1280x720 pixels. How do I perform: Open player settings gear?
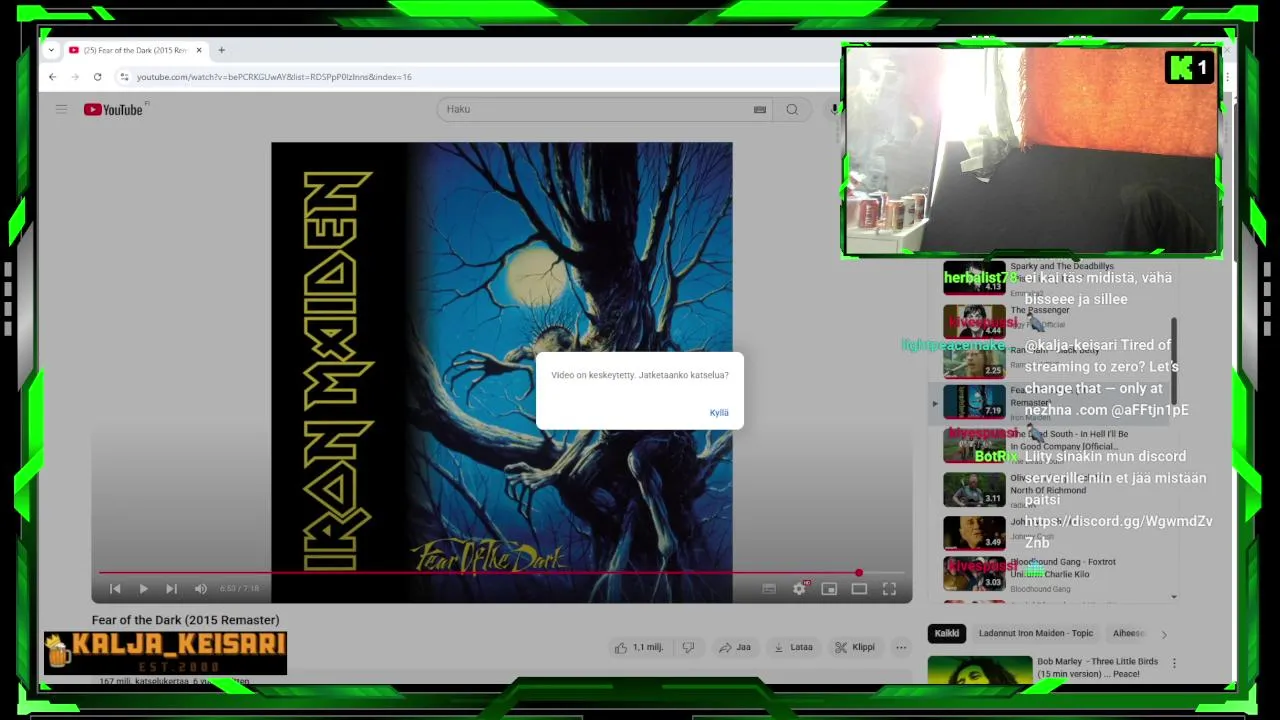pos(799,589)
